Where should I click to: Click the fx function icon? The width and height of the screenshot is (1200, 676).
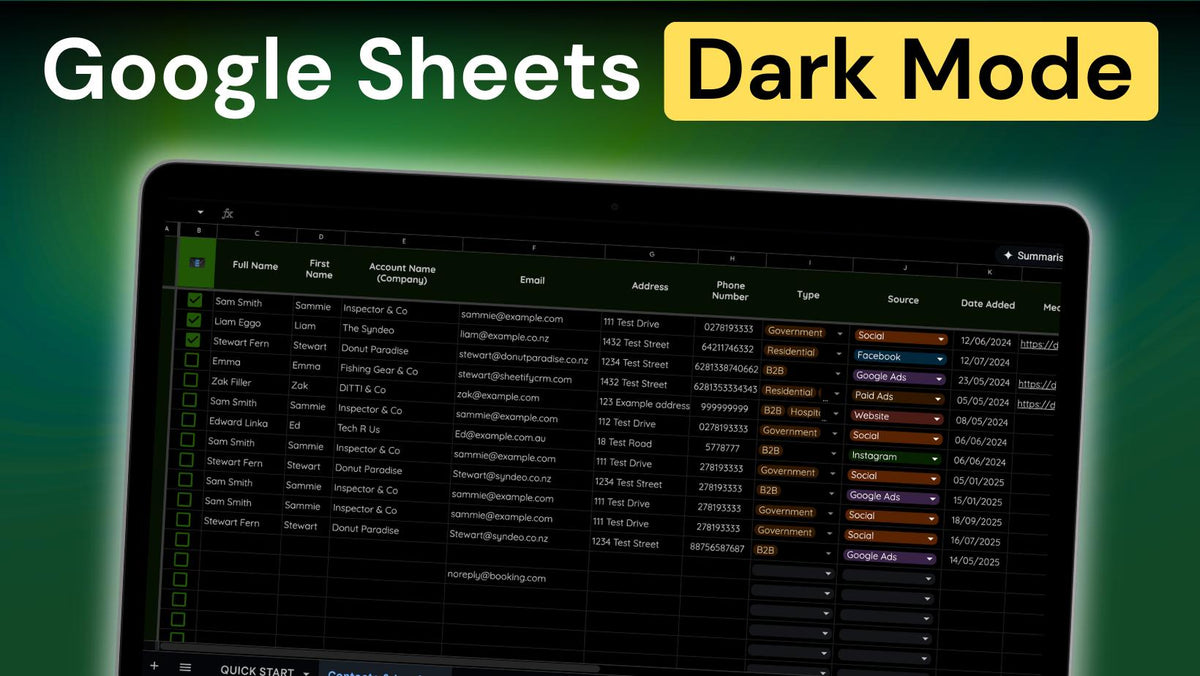(x=227, y=213)
